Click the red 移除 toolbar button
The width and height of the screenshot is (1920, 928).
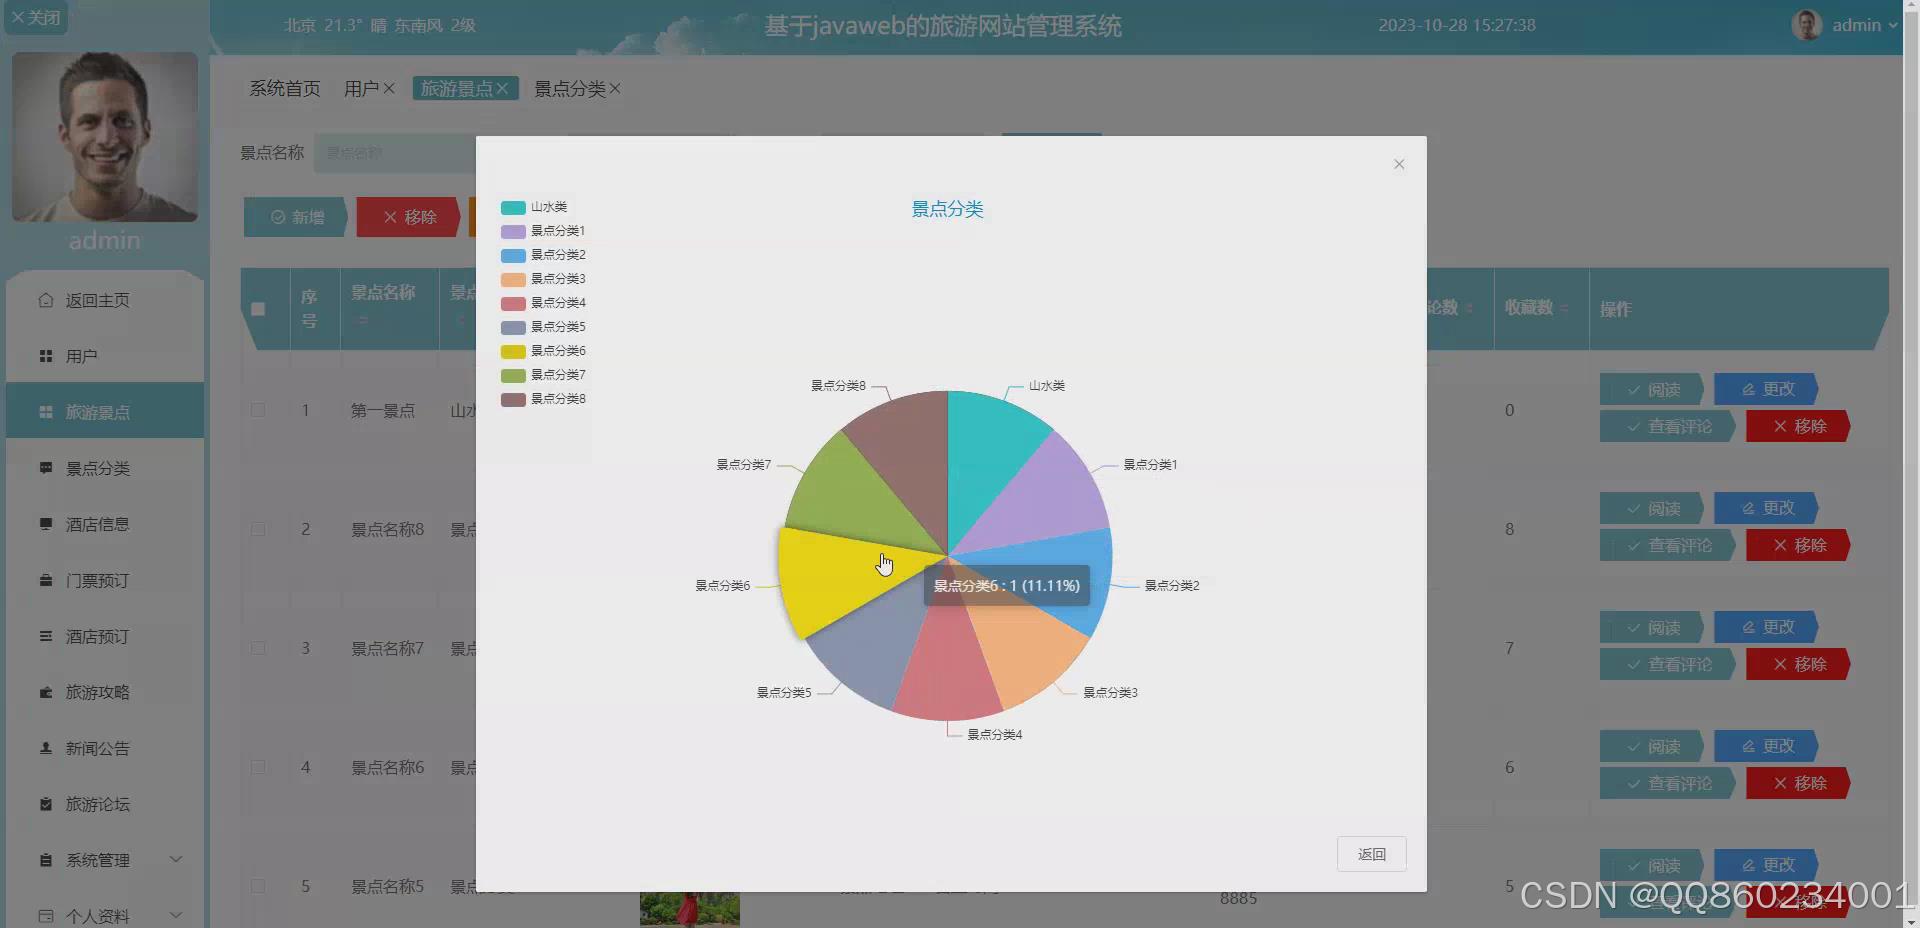pyautogui.click(x=410, y=217)
